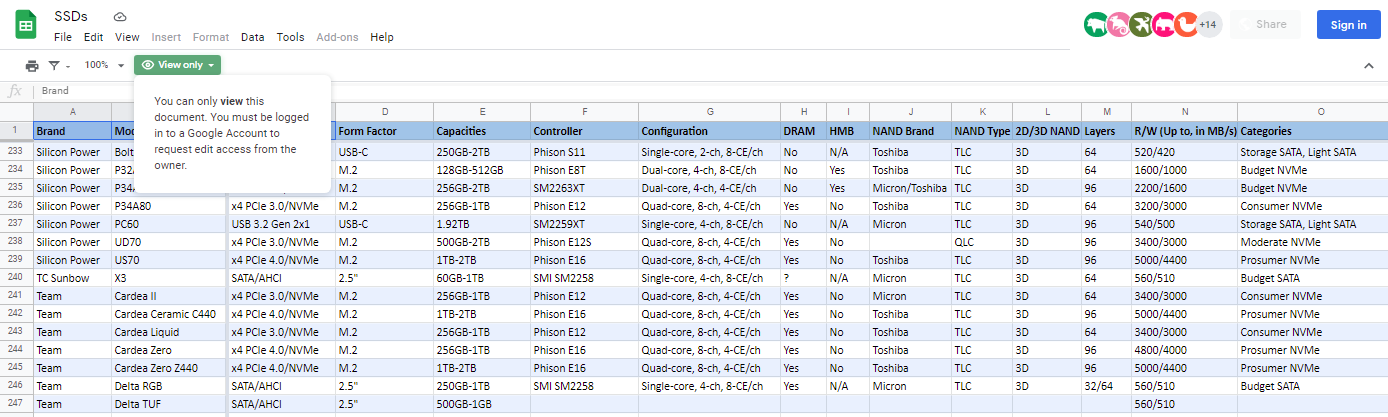
Task: Collapse the toolbar with the chevron-up arrow
Action: tap(1369, 66)
